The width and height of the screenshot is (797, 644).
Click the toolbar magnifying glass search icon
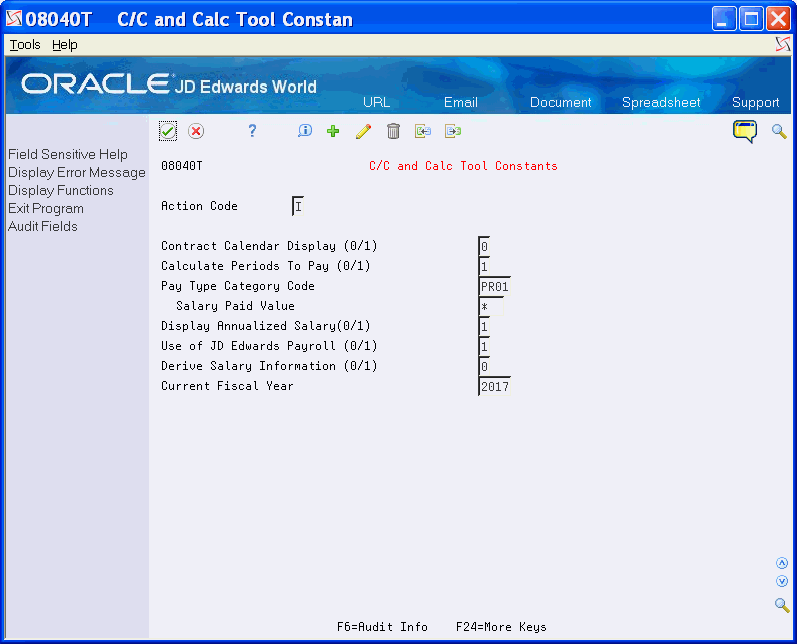tap(779, 131)
